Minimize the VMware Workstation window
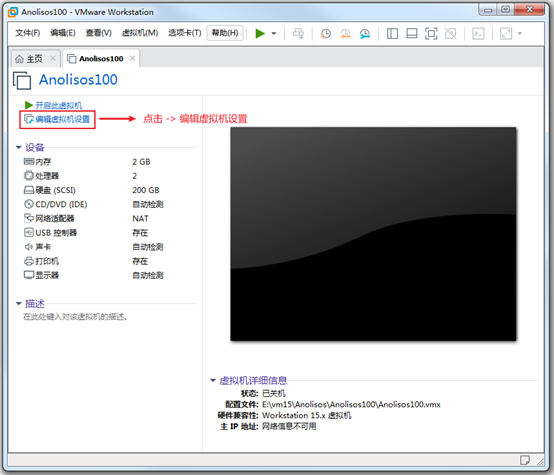Screen dimensions: 554x475 (x=488, y=10)
